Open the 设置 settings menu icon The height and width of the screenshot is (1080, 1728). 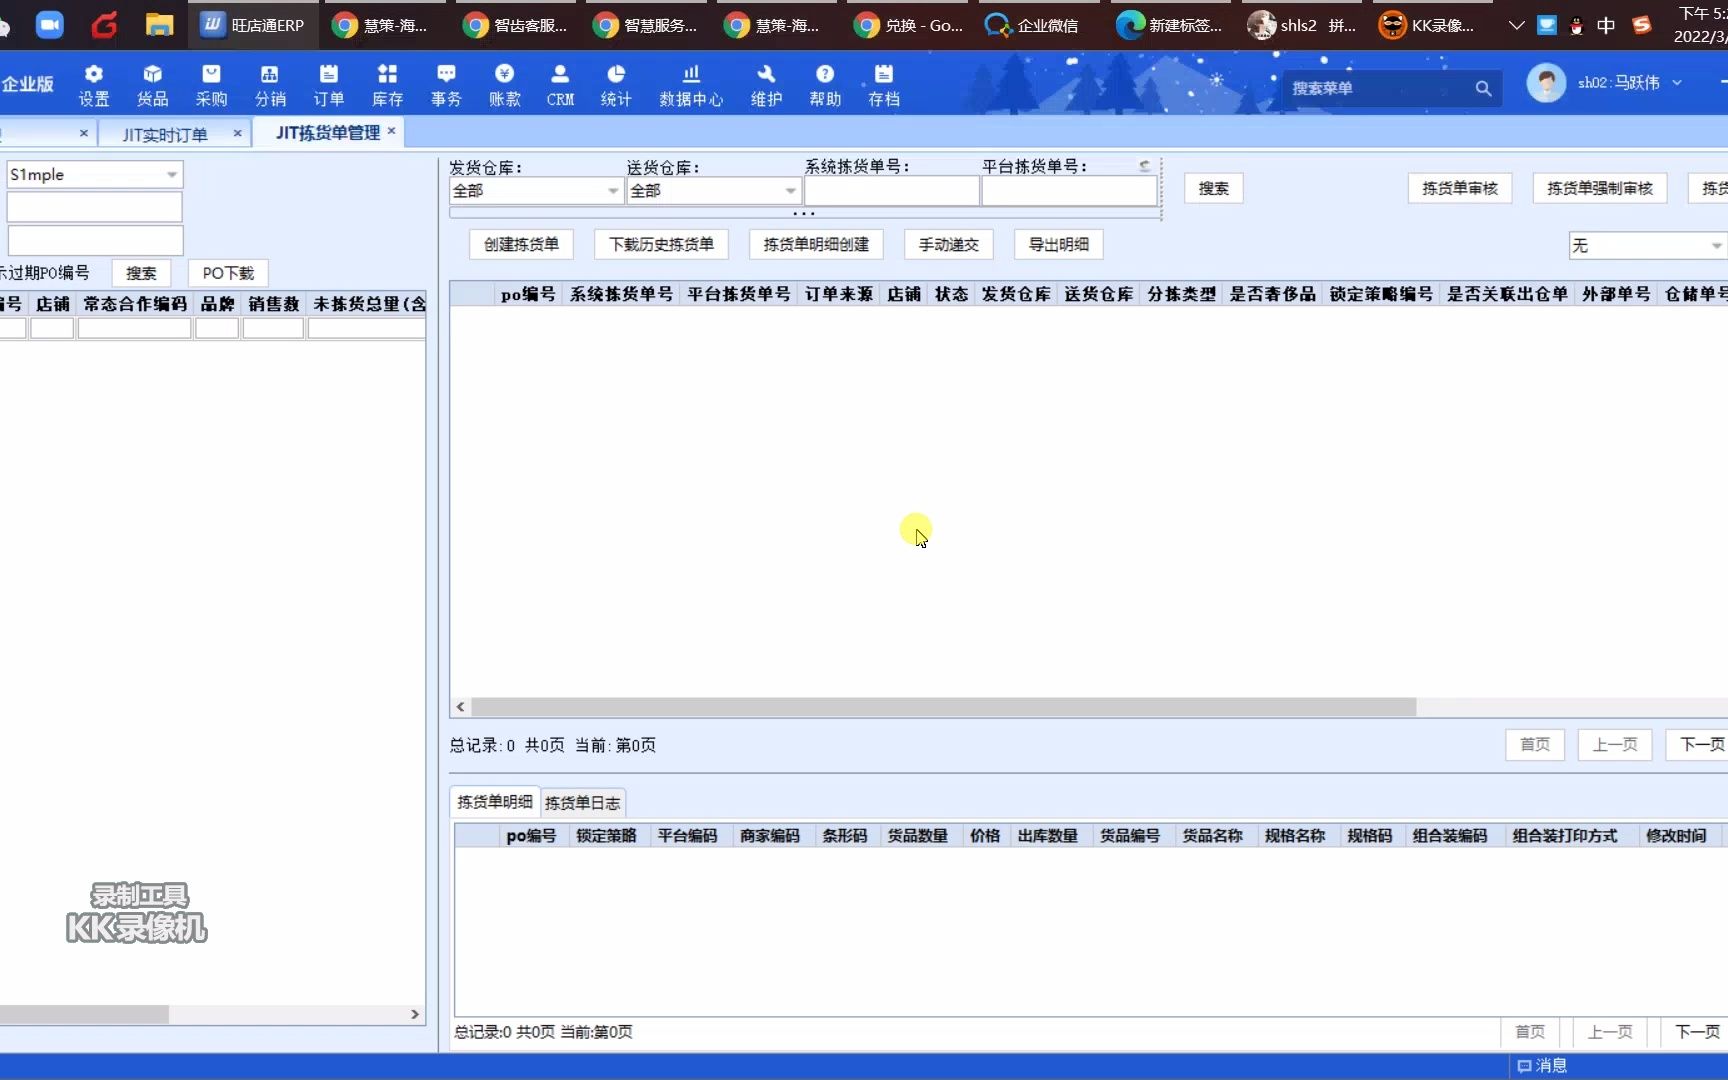(94, 85)
